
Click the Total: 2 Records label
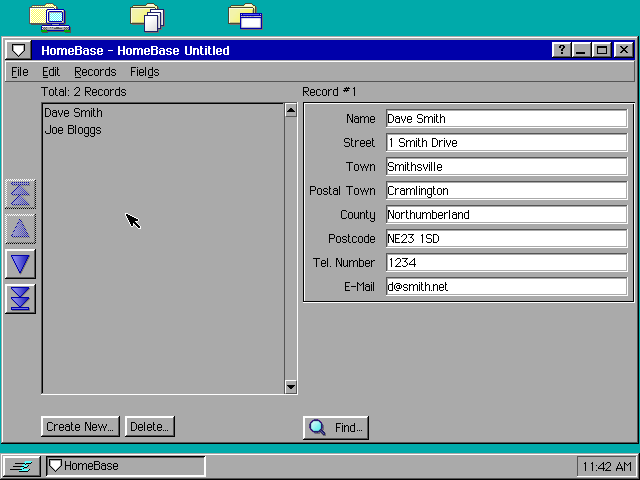coord(84,92)
